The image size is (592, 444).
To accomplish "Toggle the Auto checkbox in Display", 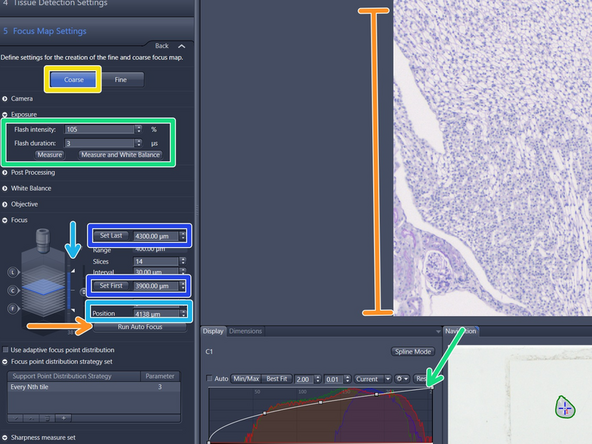I will pos(209,378).
